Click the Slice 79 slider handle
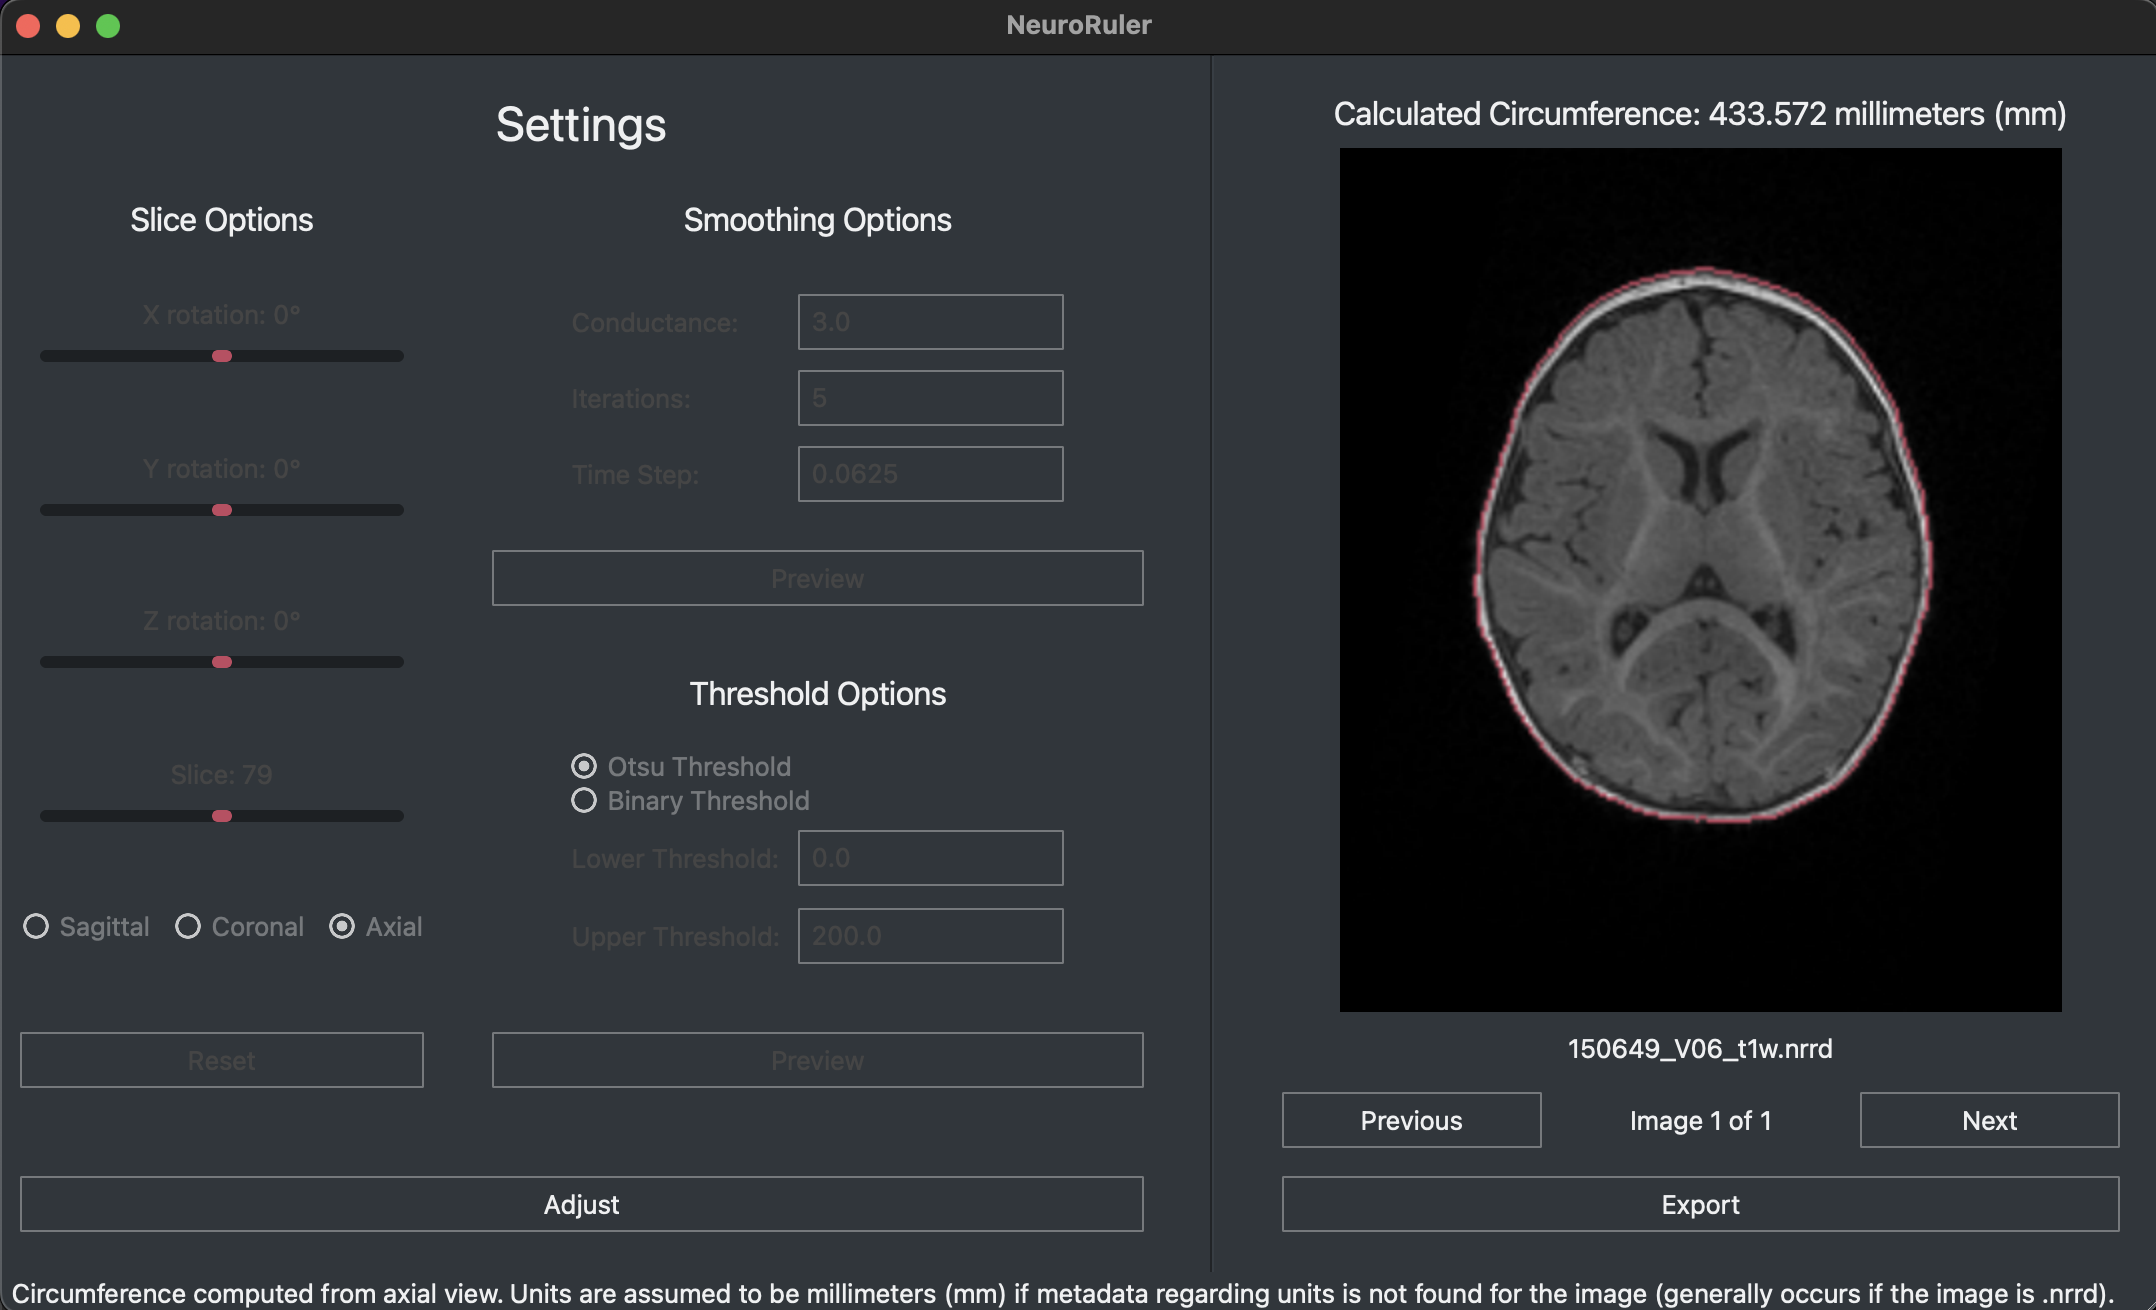This screenshot has height=1310, width=2156. pyautogui.click(x=222, y=816)
